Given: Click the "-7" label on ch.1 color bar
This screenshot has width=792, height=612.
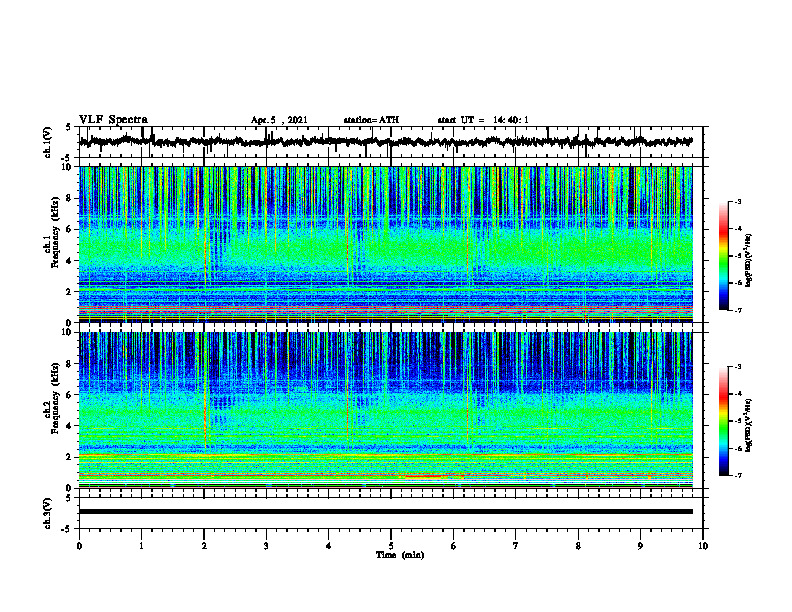Looking at the screenshot, I should point(738,310).
